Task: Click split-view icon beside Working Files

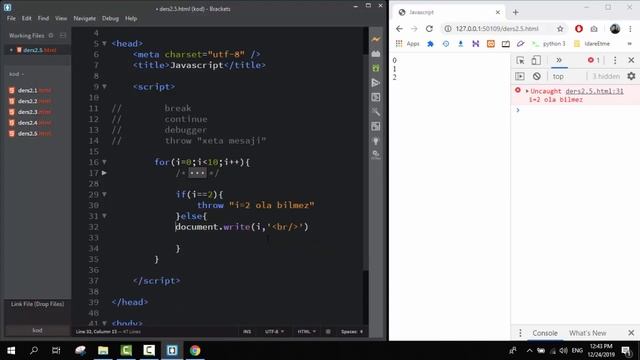Action: pyautogui.click(x=63, y=36)
